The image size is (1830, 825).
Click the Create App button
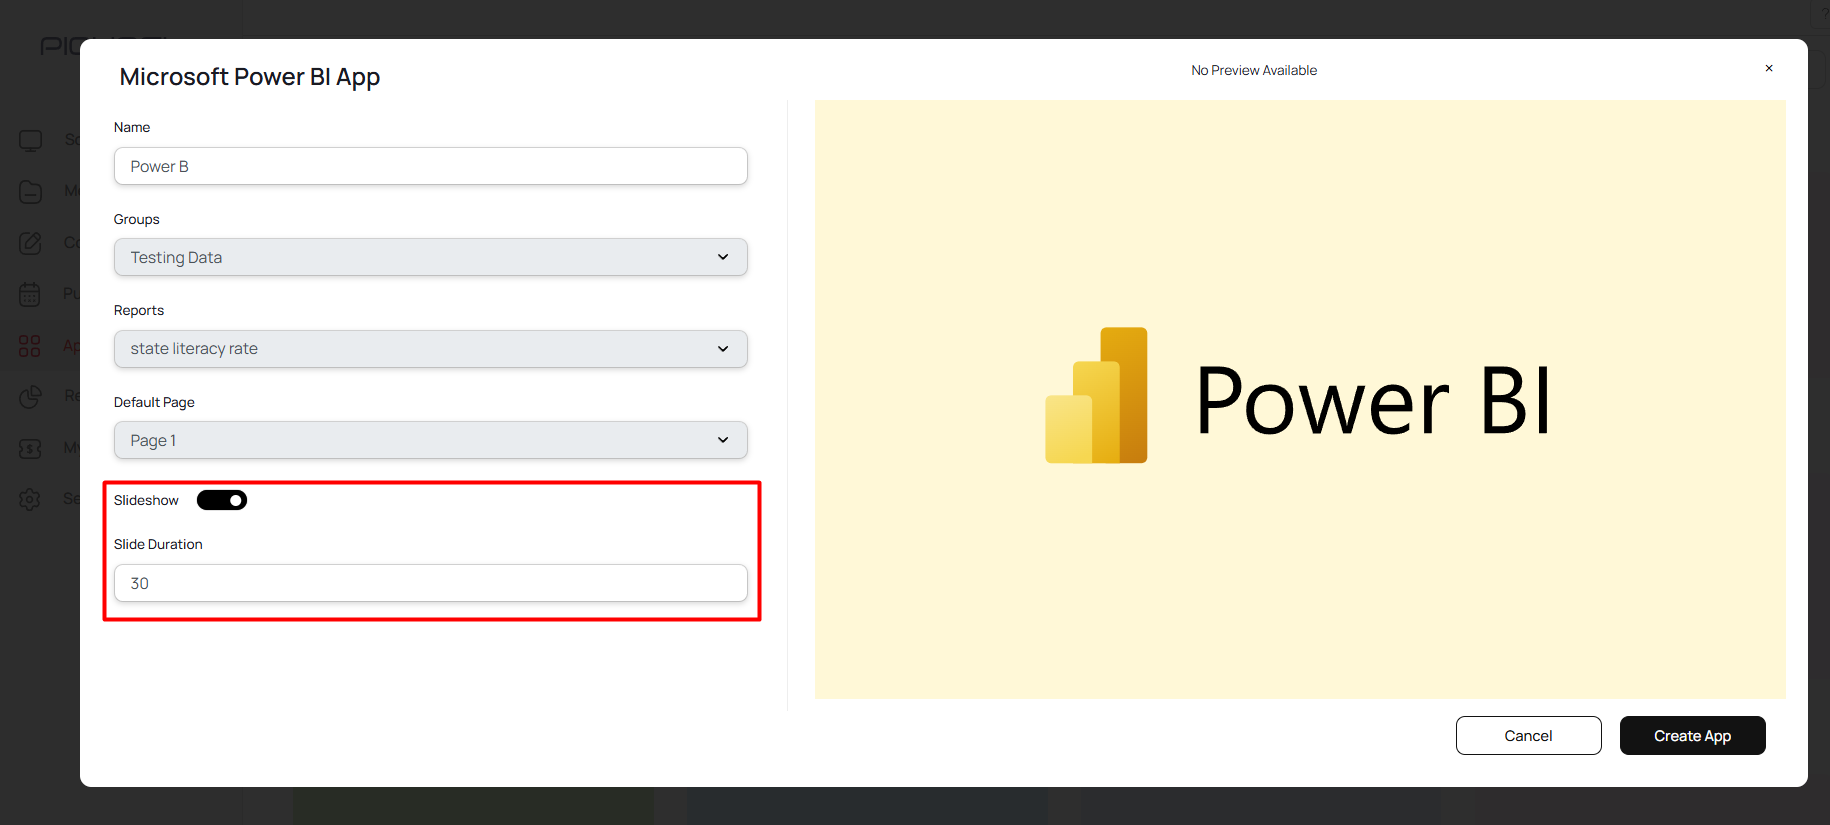click(1692, 736)
